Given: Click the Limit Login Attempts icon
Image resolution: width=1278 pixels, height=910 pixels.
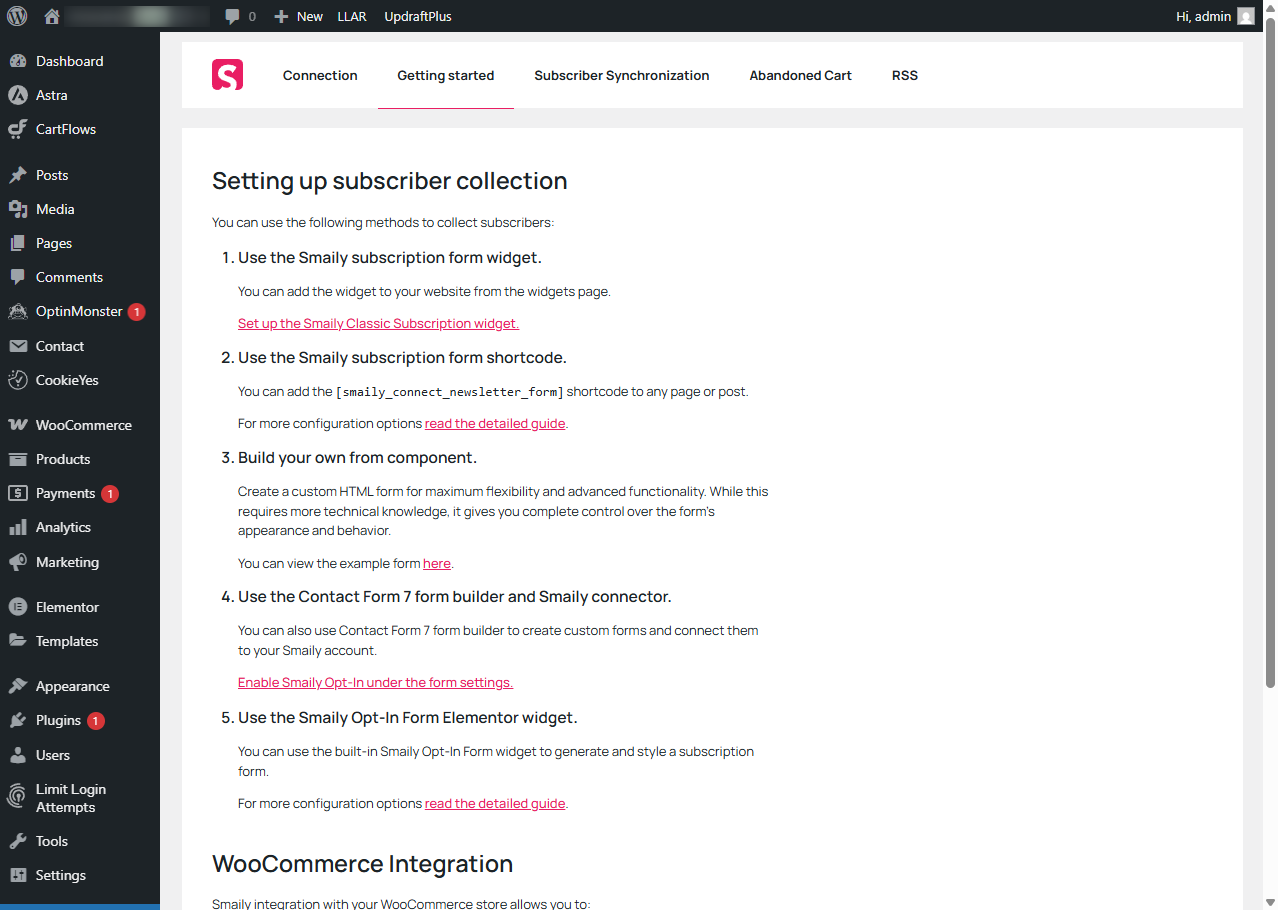Looking at the screenshot, I should (x=17, y=797).
